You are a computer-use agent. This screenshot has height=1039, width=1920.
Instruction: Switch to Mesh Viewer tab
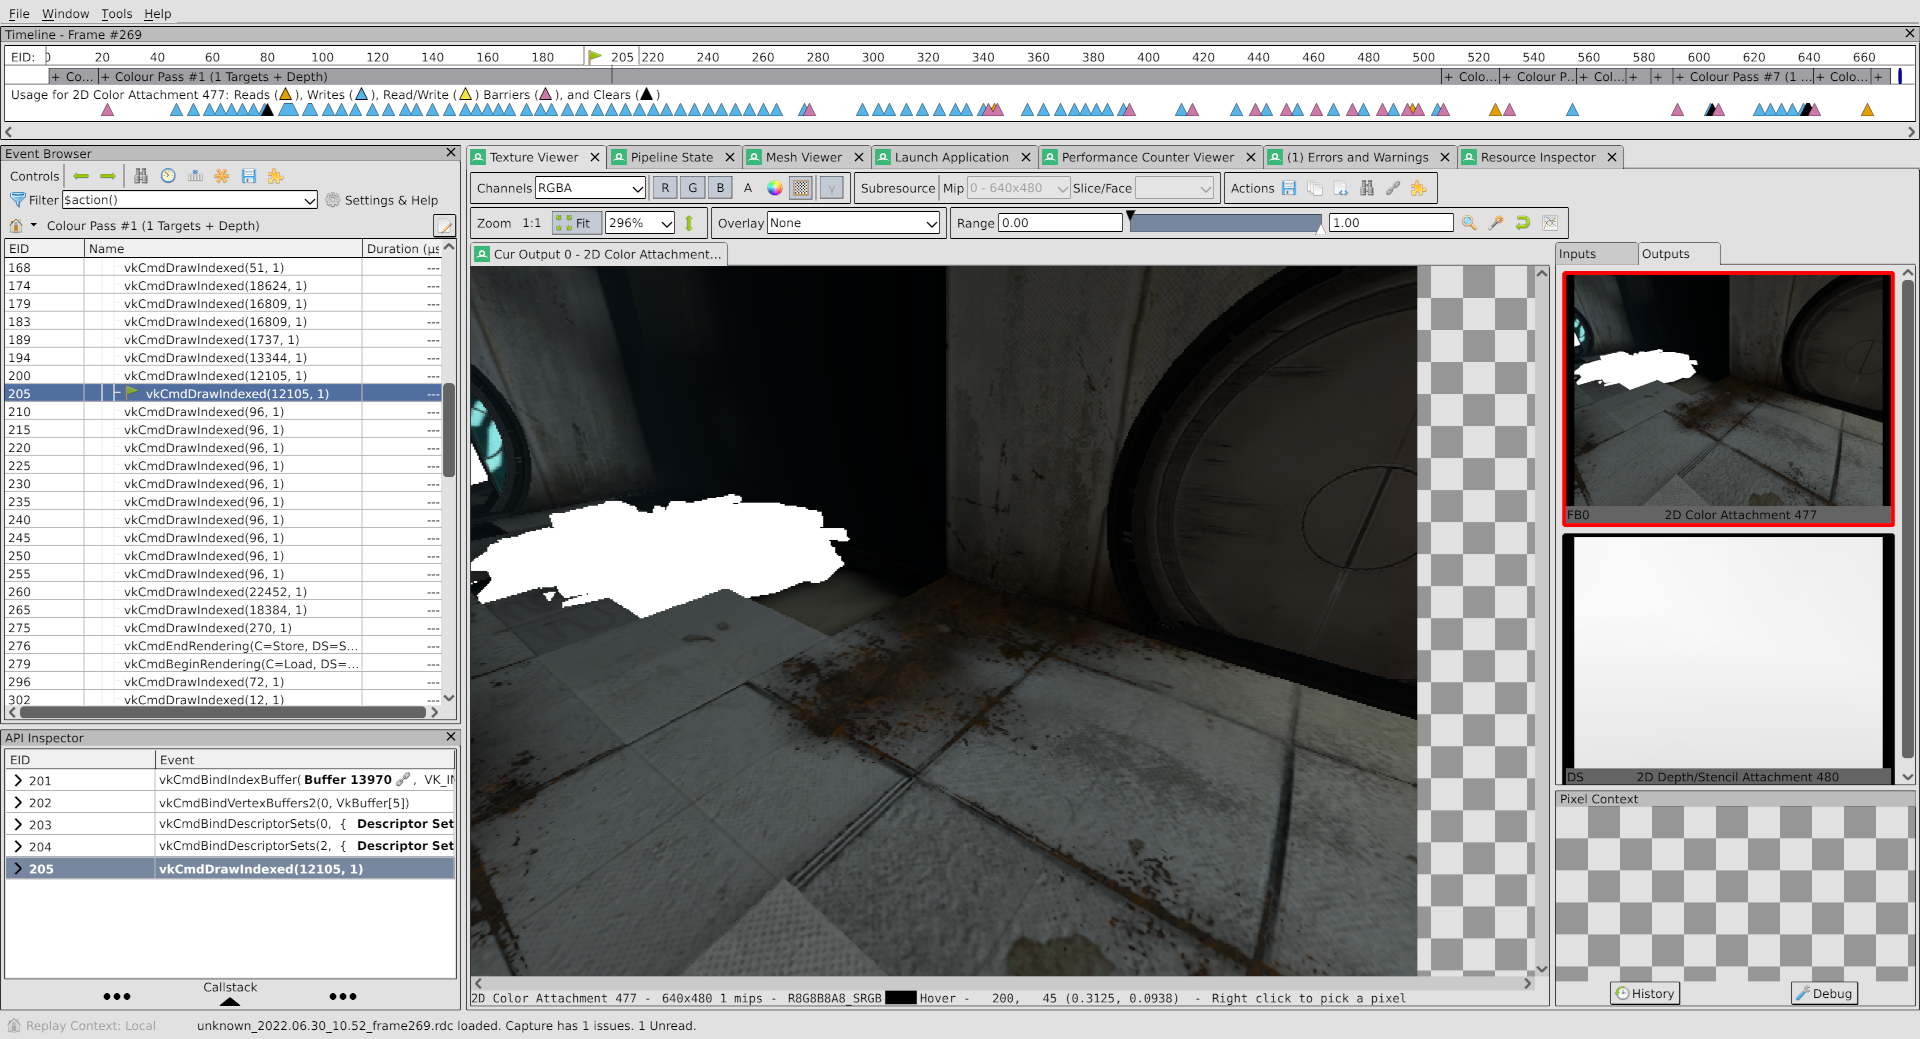[803, 157]
